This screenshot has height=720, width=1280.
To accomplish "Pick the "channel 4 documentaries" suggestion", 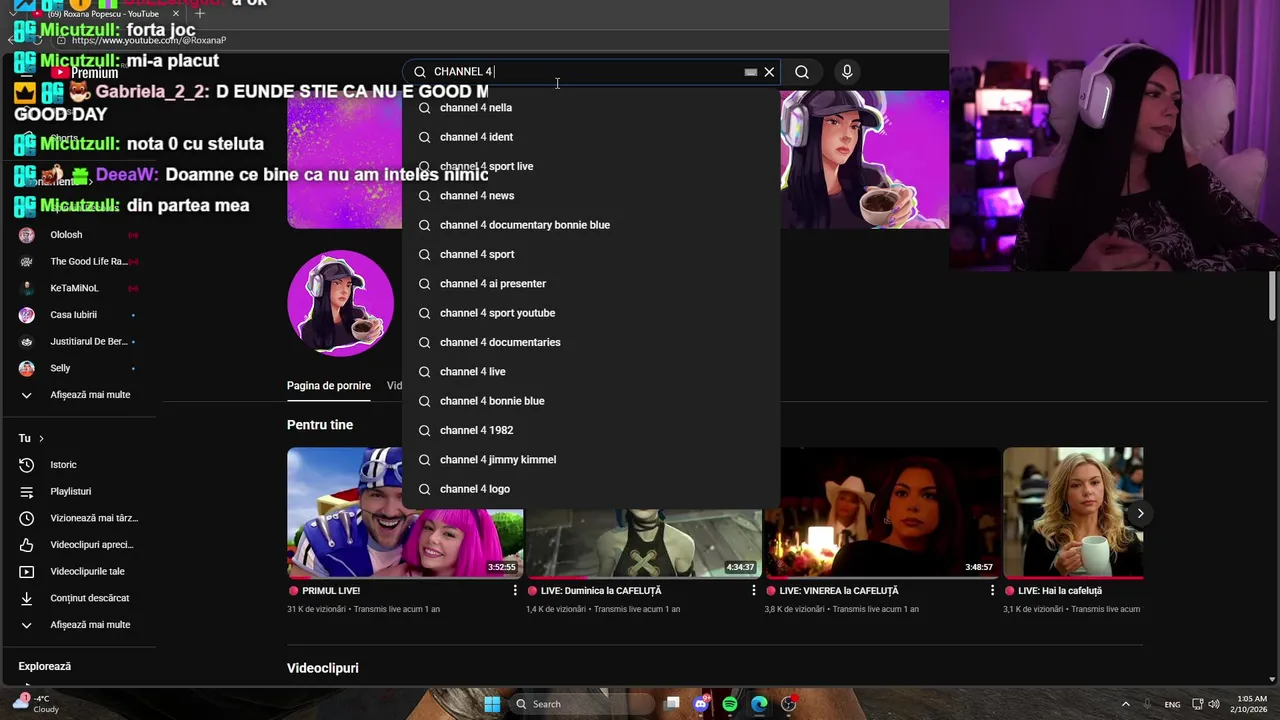I will (x=590, y=342).
